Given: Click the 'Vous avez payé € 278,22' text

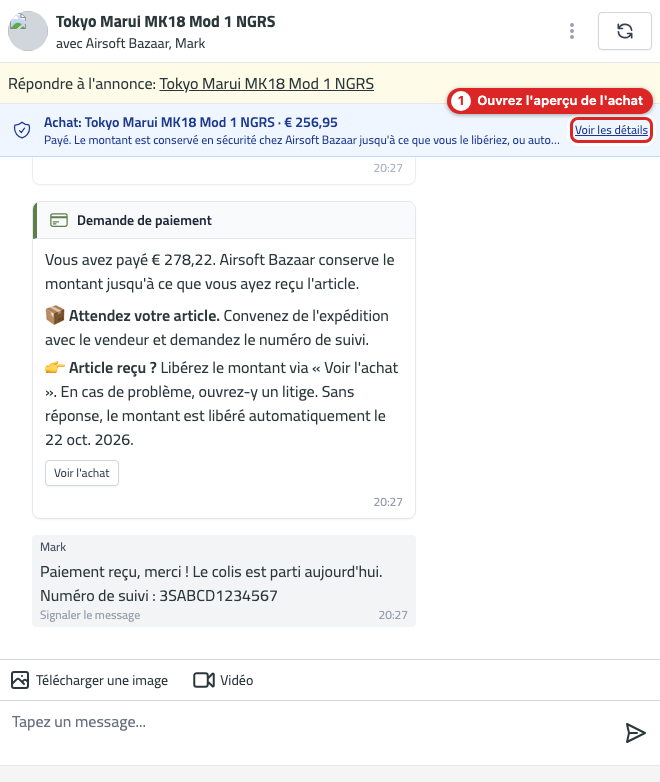Looking at the screenshot, I should pos(130,260).
